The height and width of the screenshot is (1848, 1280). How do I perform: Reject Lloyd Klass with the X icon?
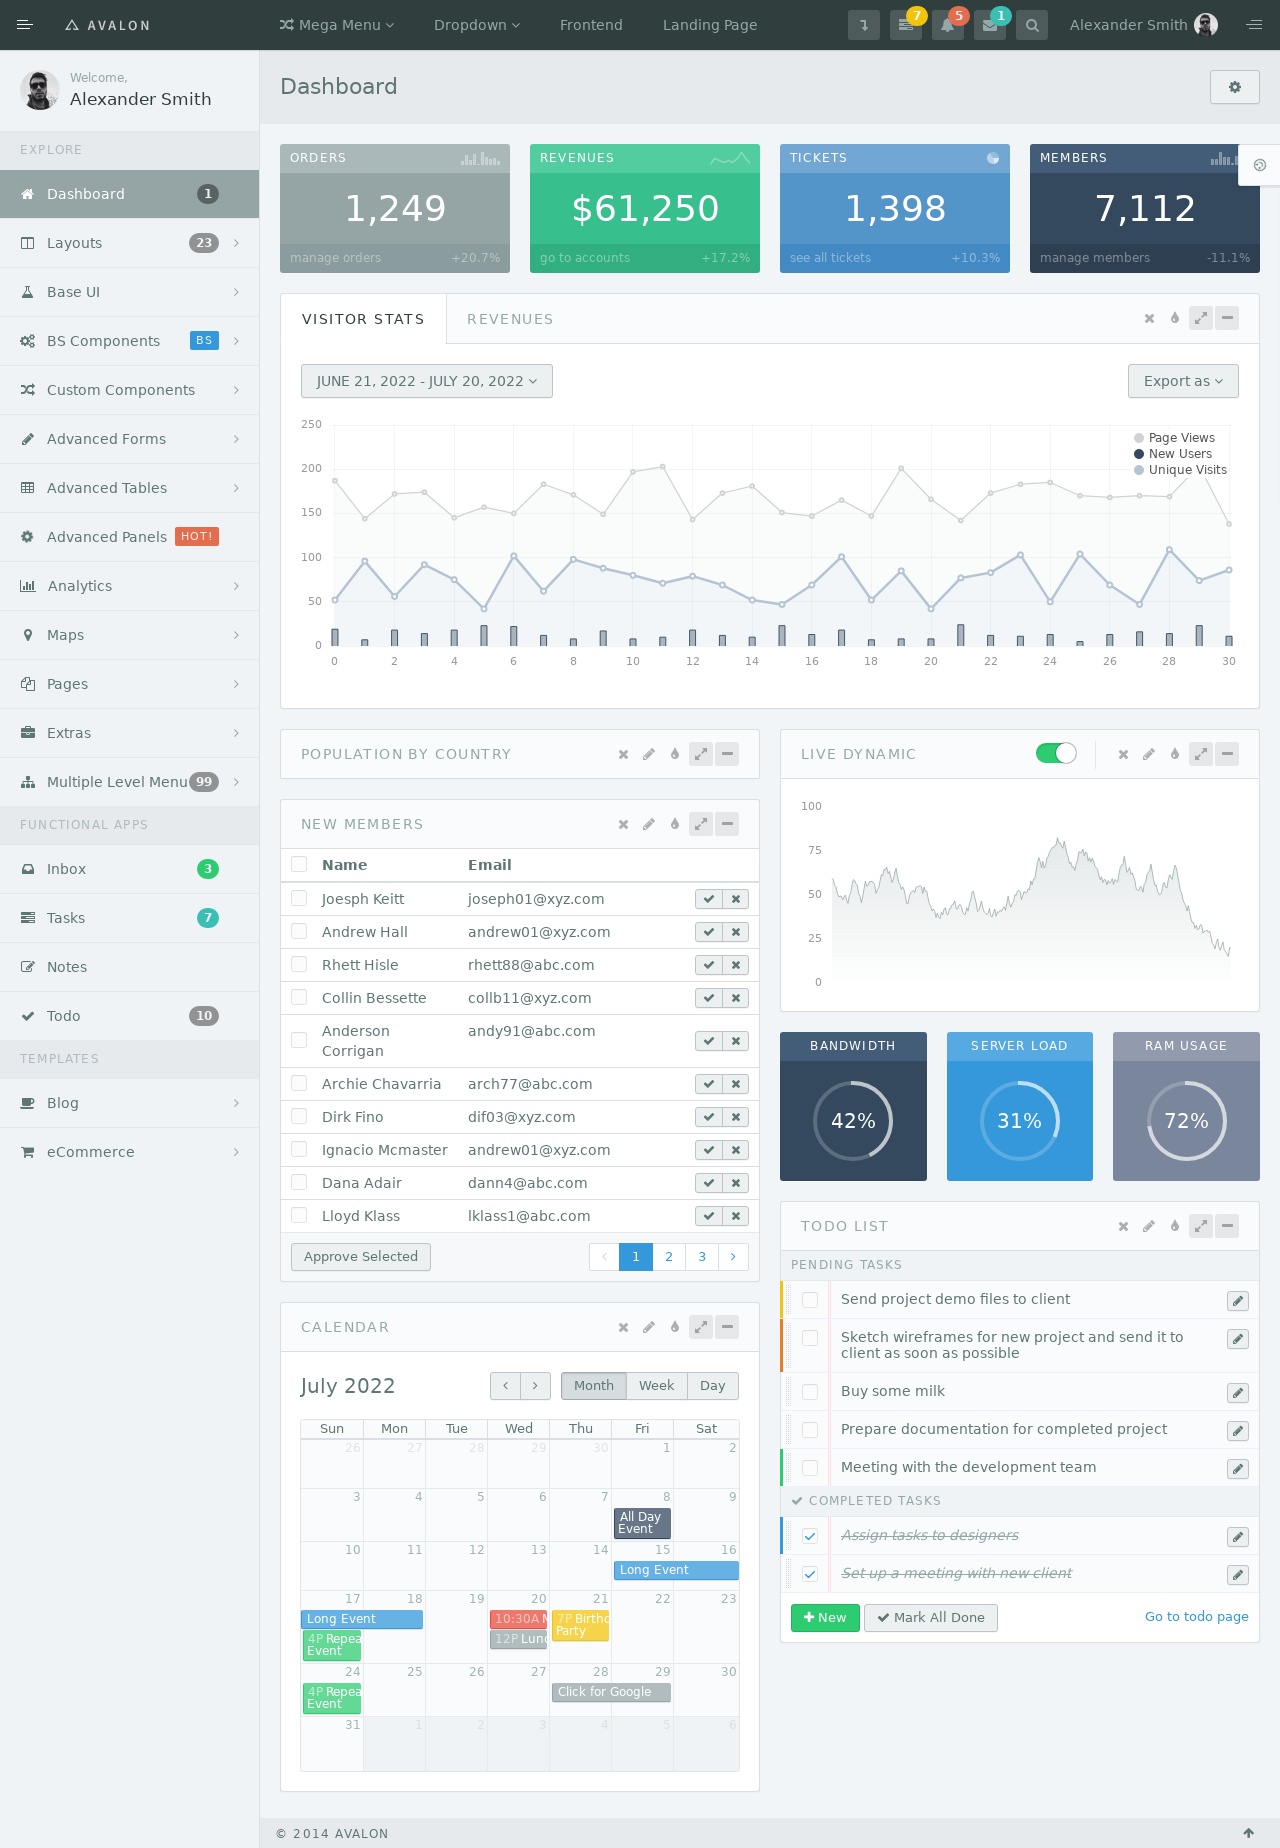[x=736, y=1216]
